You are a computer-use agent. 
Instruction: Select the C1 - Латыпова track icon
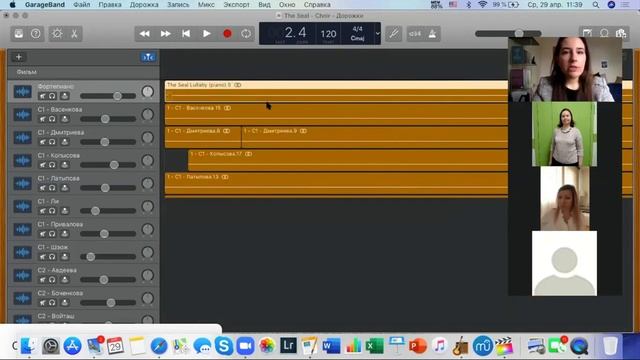coord(22,184)
